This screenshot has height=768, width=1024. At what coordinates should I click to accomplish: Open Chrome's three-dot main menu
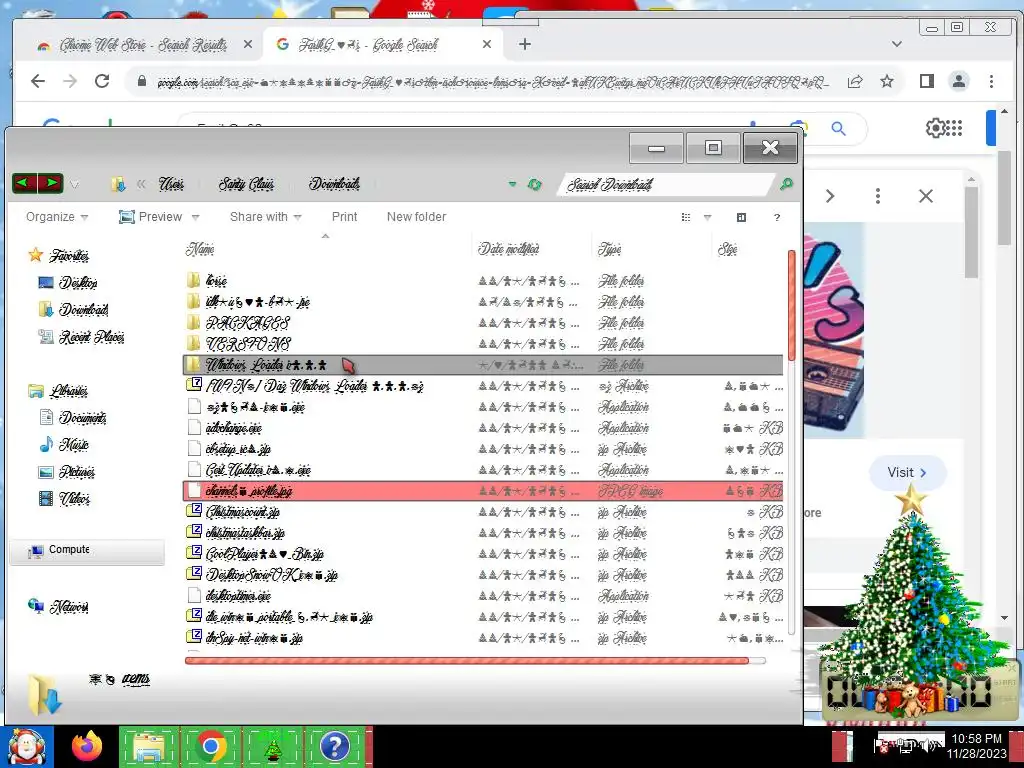991,81
